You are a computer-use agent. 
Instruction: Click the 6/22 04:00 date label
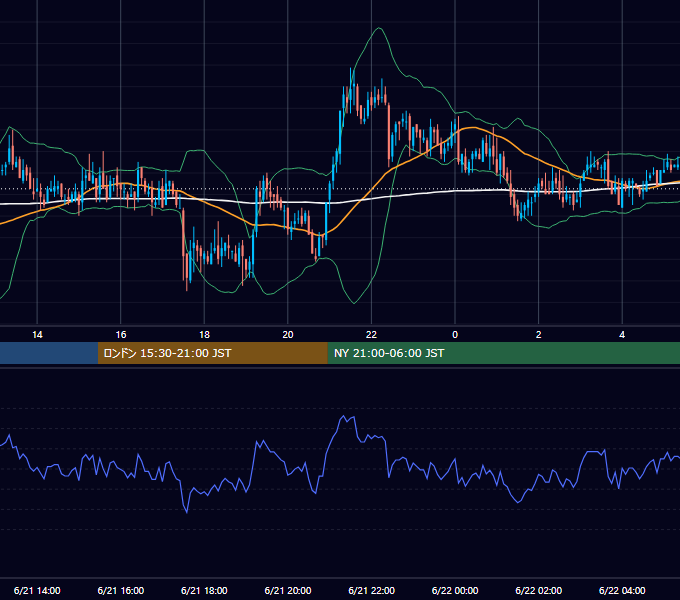pos(622,590)
